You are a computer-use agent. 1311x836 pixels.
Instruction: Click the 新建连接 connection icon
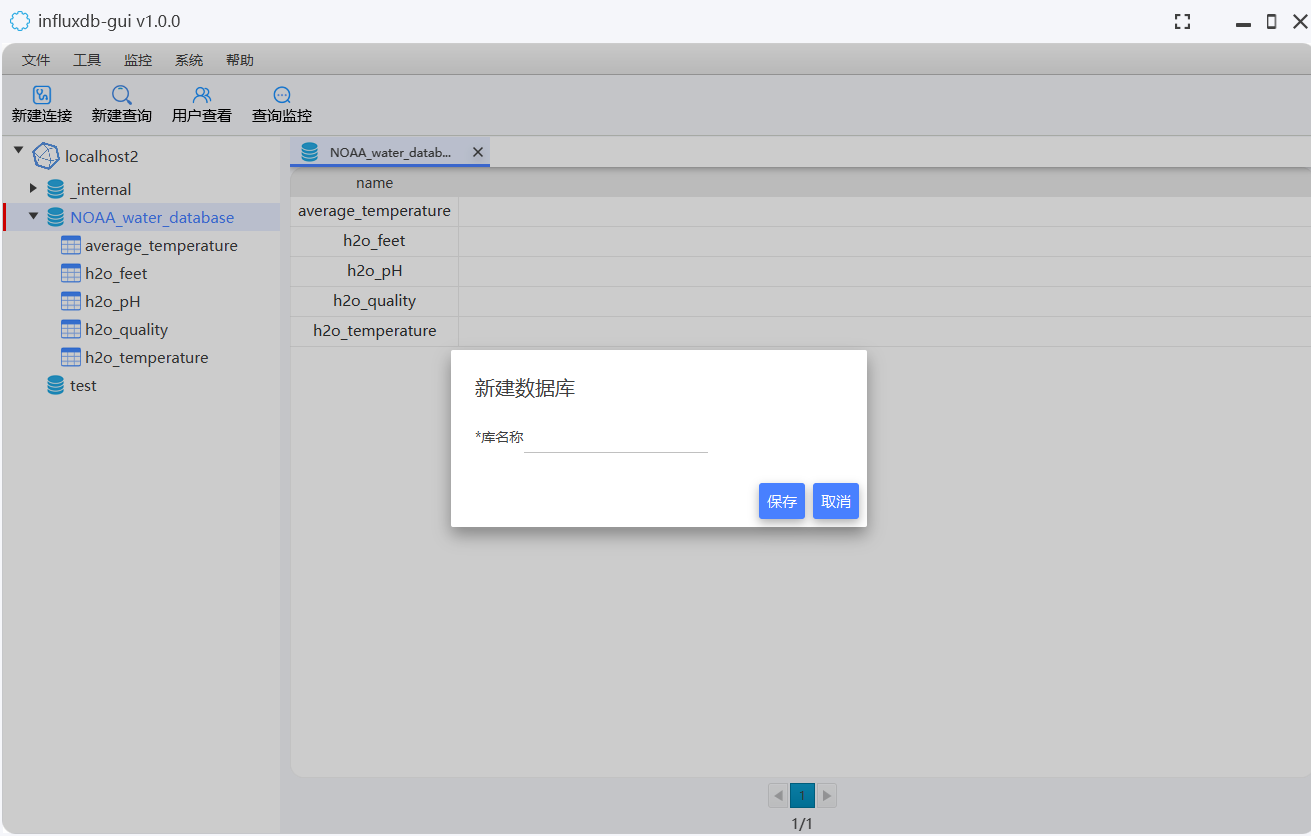pyautogui.click(x=42, y=95)
